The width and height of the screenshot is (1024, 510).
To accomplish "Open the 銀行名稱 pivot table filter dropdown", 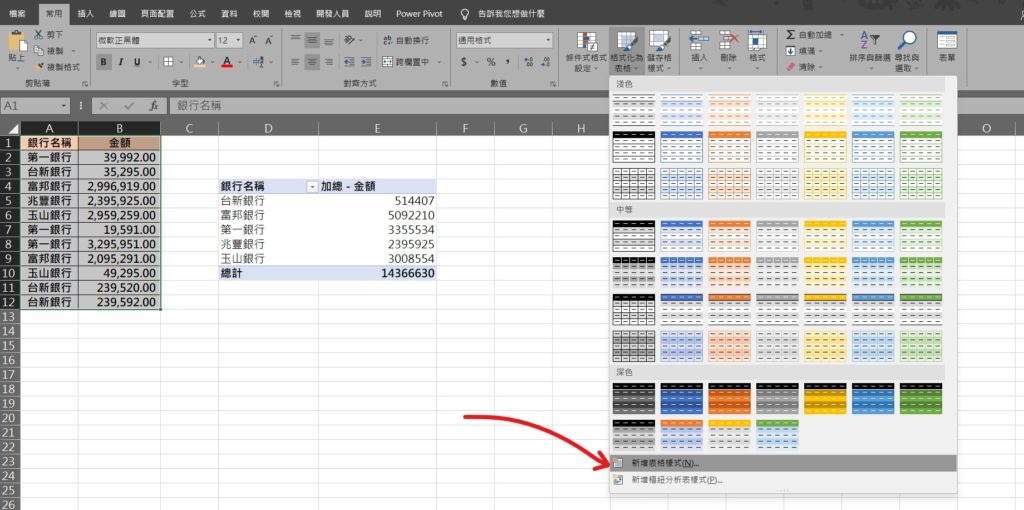I will 312,187.
